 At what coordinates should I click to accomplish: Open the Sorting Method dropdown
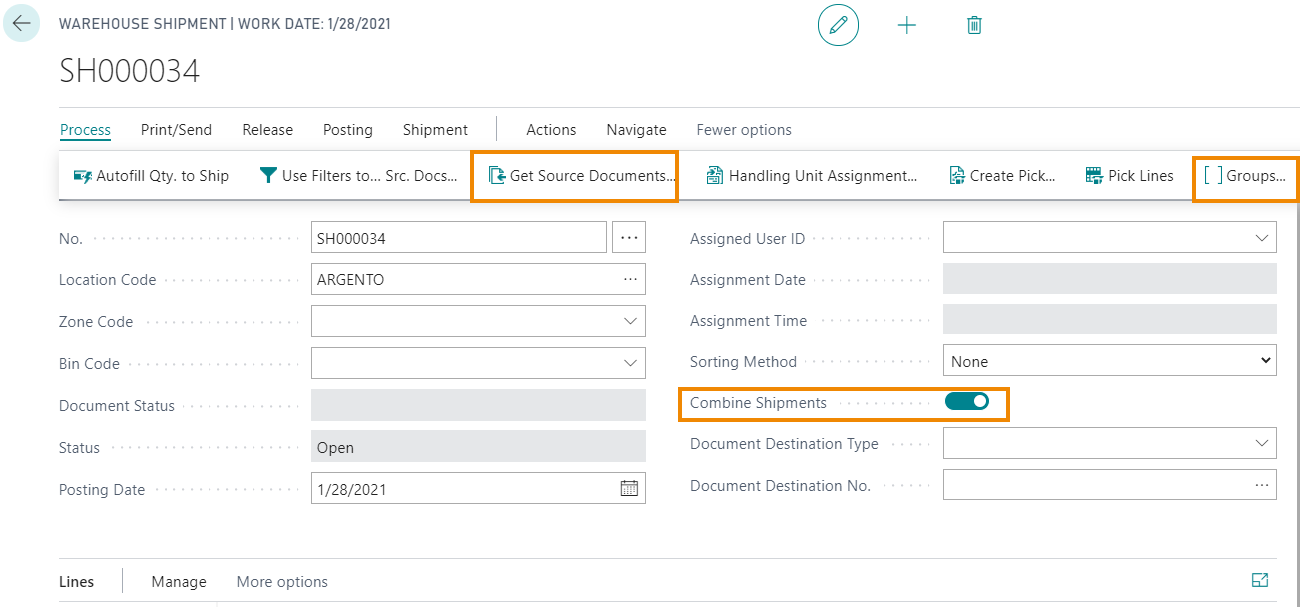(x=1110, y=361)
